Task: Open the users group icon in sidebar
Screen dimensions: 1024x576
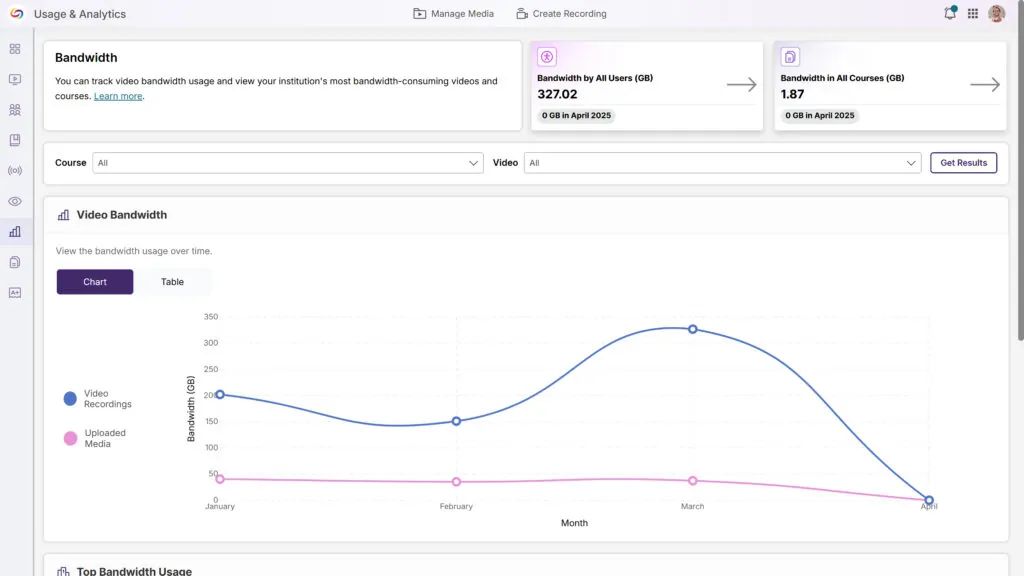Action: (x=15, y=110)
